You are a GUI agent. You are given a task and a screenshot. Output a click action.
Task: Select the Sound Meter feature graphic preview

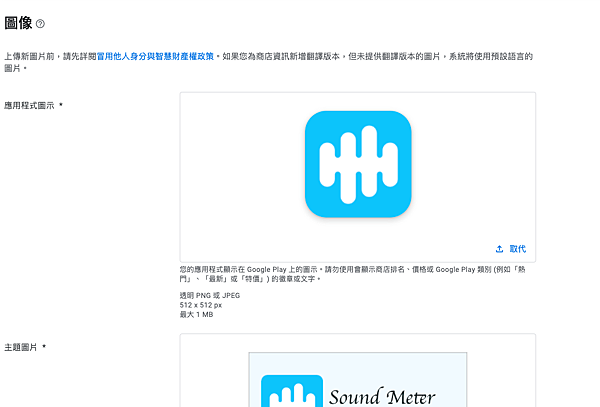tap(358, 380)
